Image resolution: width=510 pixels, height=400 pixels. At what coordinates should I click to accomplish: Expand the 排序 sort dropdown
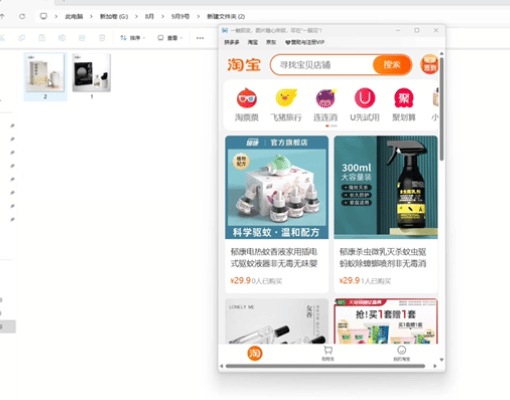pos(133,38)
